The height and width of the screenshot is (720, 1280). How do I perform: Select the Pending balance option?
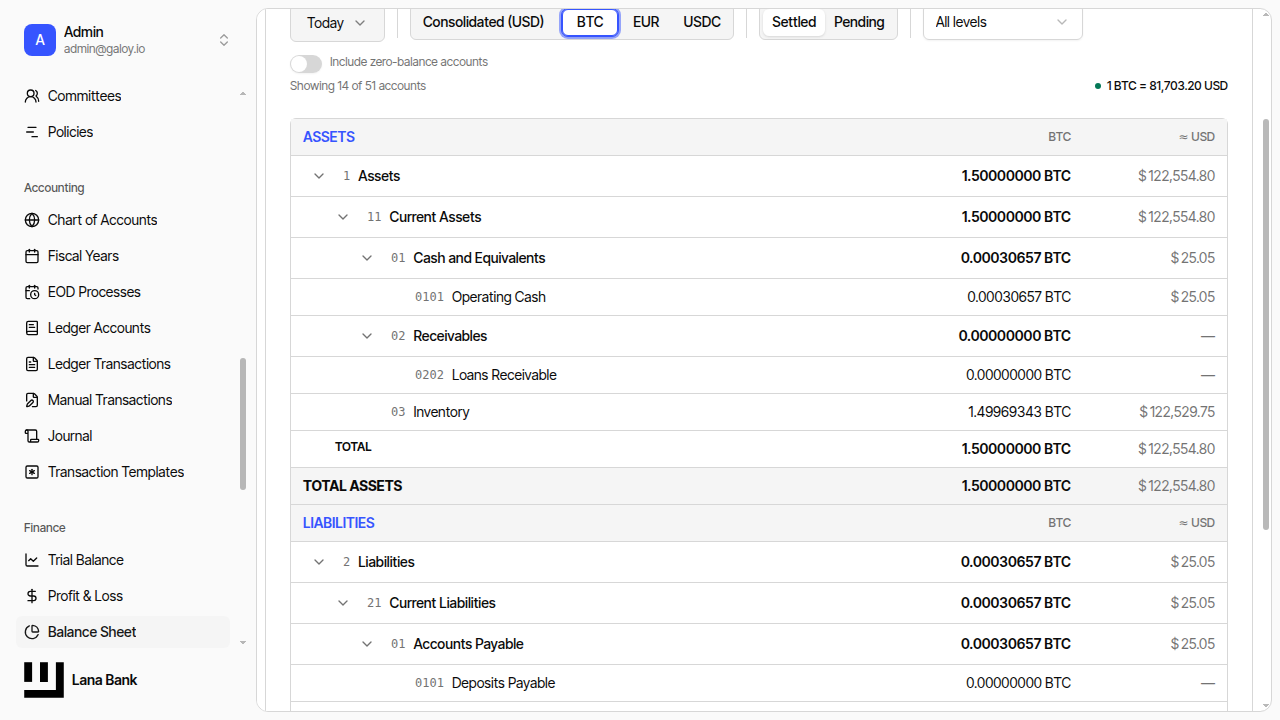(859, 22)
